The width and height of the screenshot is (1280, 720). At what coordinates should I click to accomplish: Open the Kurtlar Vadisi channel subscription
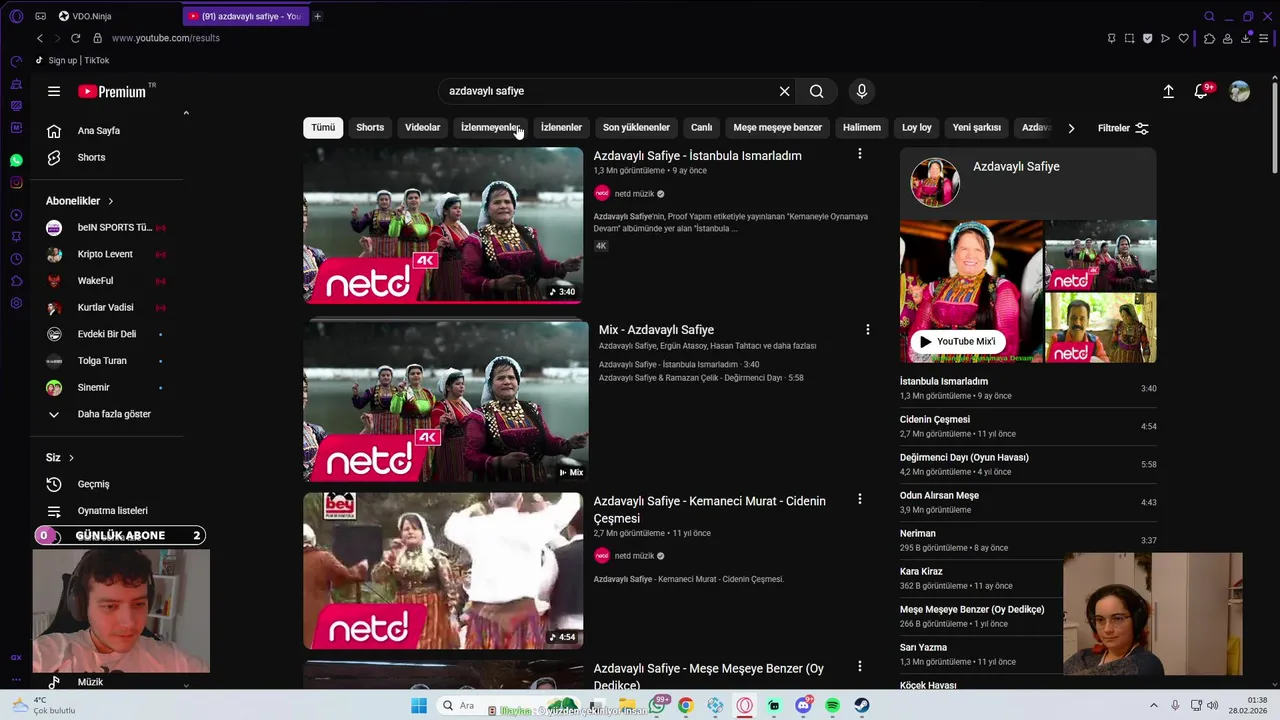click(108, 308)
